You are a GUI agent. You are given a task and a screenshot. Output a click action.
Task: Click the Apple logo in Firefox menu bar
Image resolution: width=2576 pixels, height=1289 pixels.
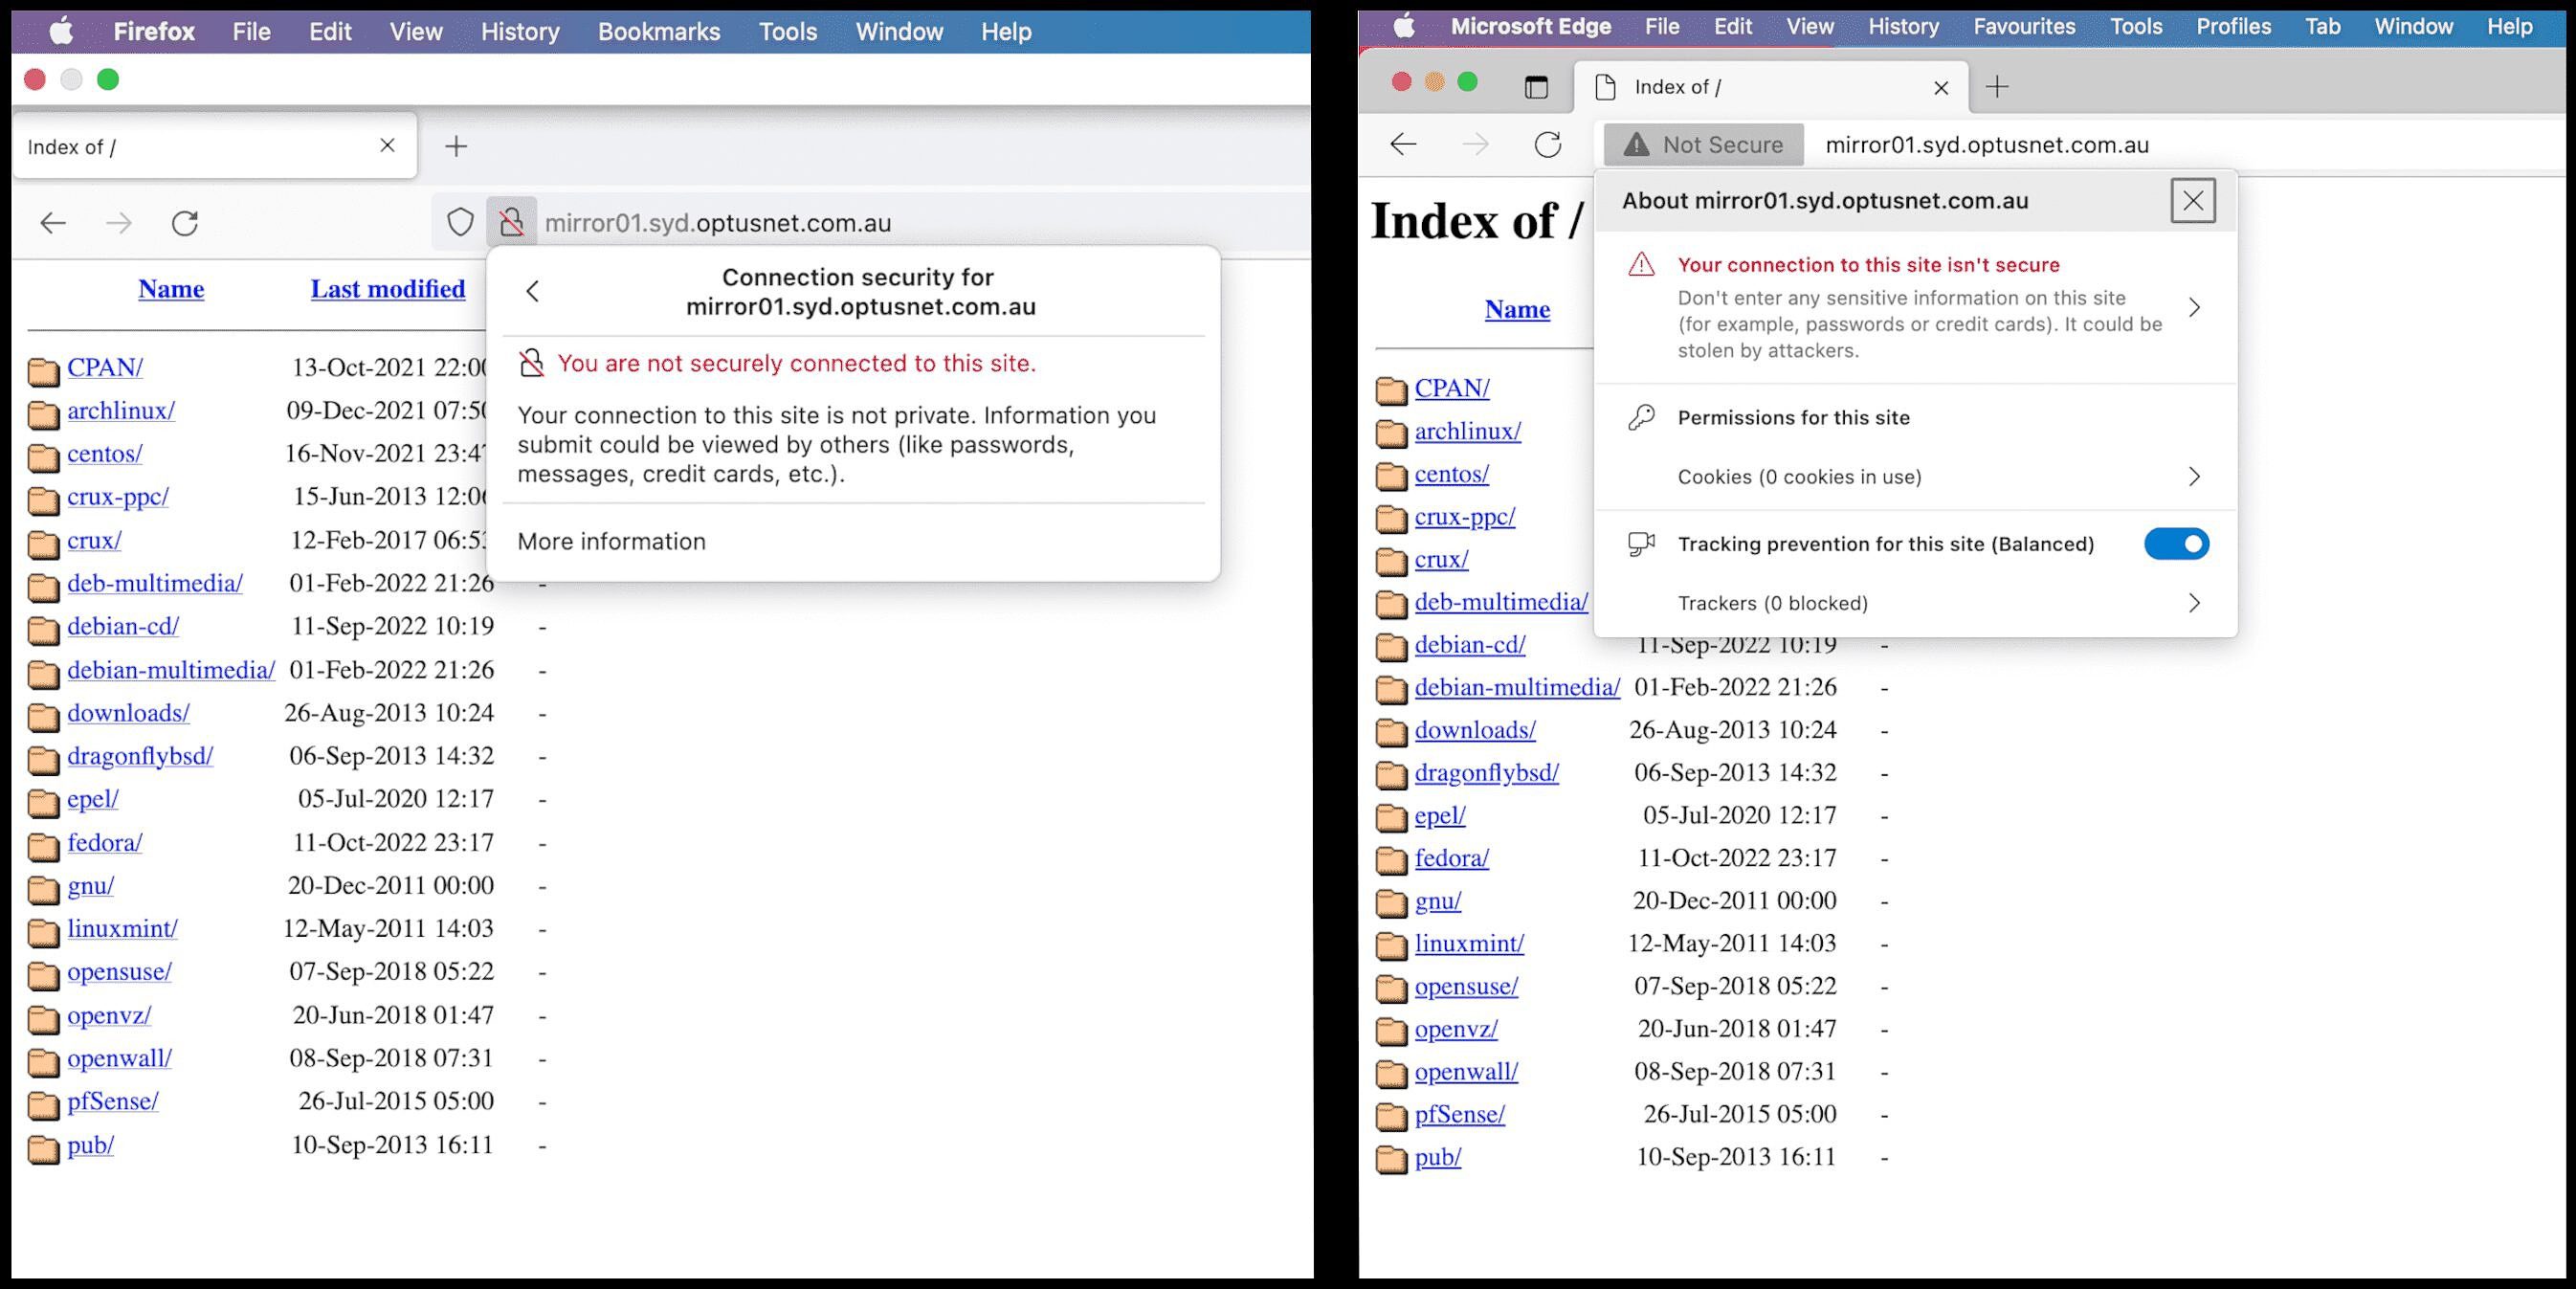tap(62, 32)
